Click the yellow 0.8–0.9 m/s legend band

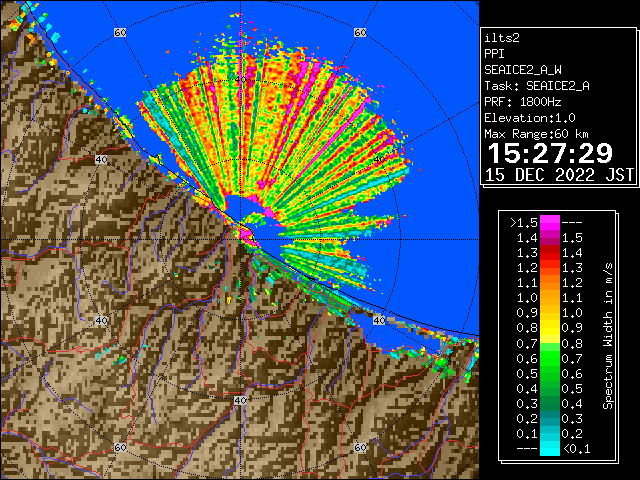(550, 328)
